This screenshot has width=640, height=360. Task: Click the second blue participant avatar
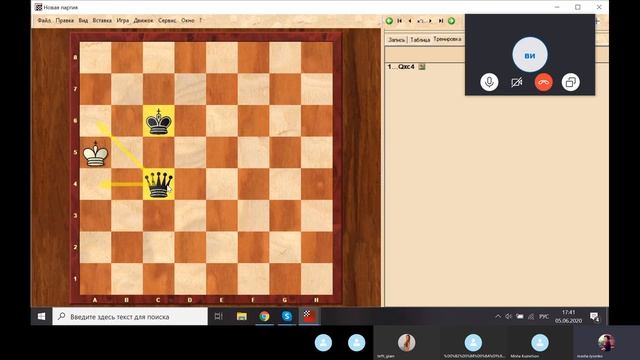click(356, 343)
